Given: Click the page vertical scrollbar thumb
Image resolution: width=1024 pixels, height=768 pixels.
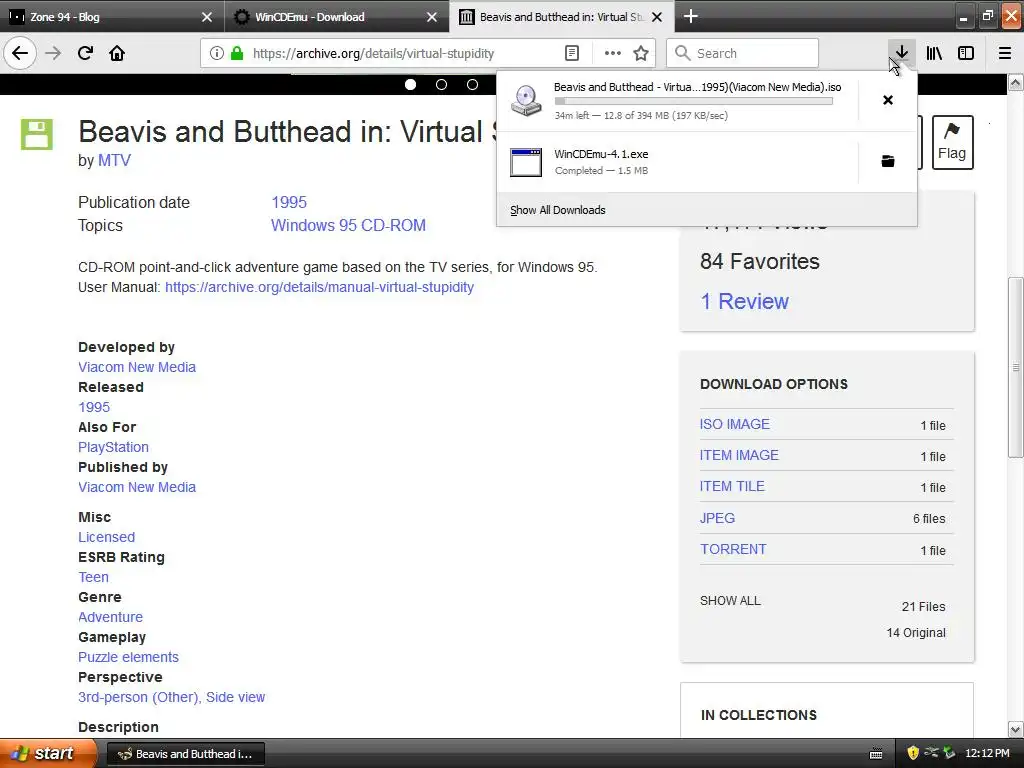Looking at the screenshot, I should (x=1016, y=367).
